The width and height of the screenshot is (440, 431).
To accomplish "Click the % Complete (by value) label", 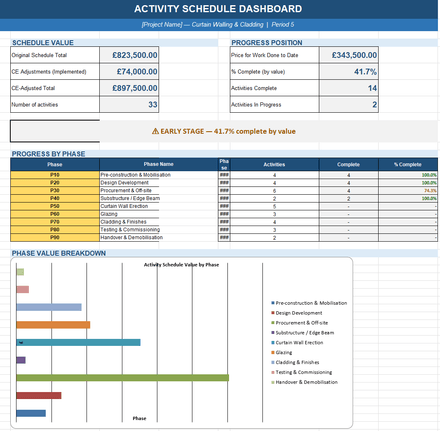I will [x=274, y=71].
